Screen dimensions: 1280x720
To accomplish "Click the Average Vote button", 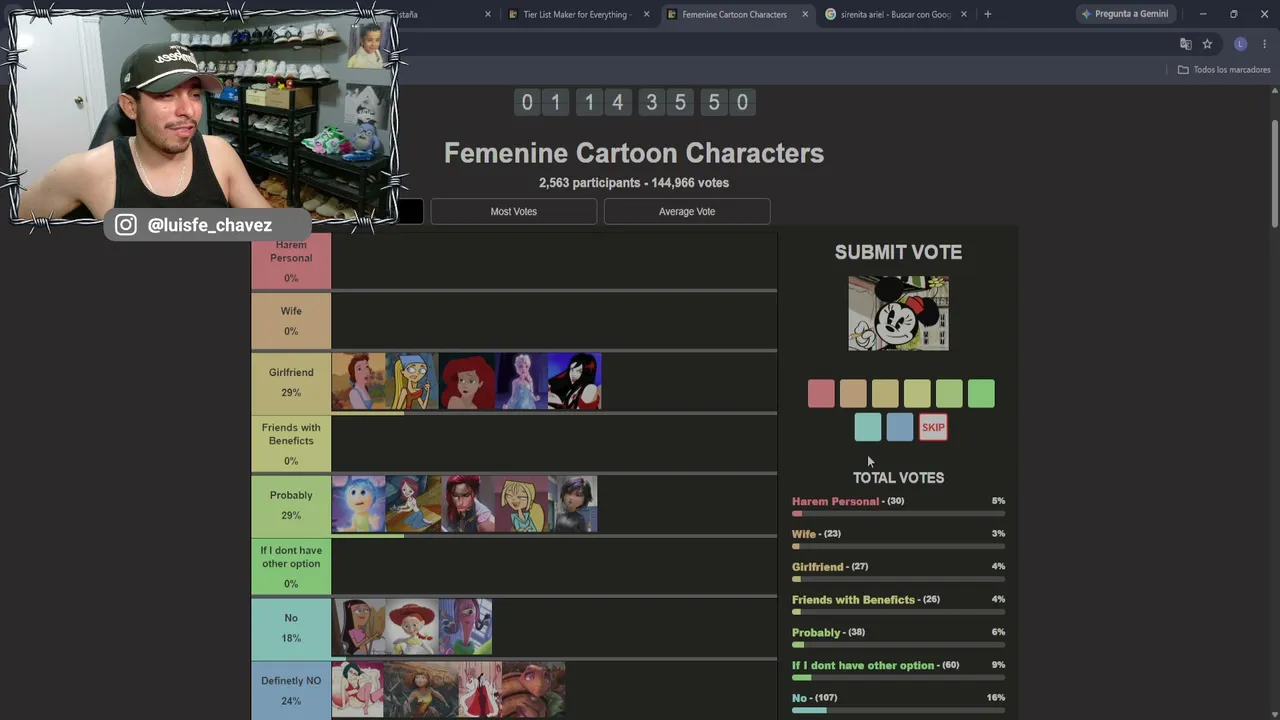I will (687, 211).
